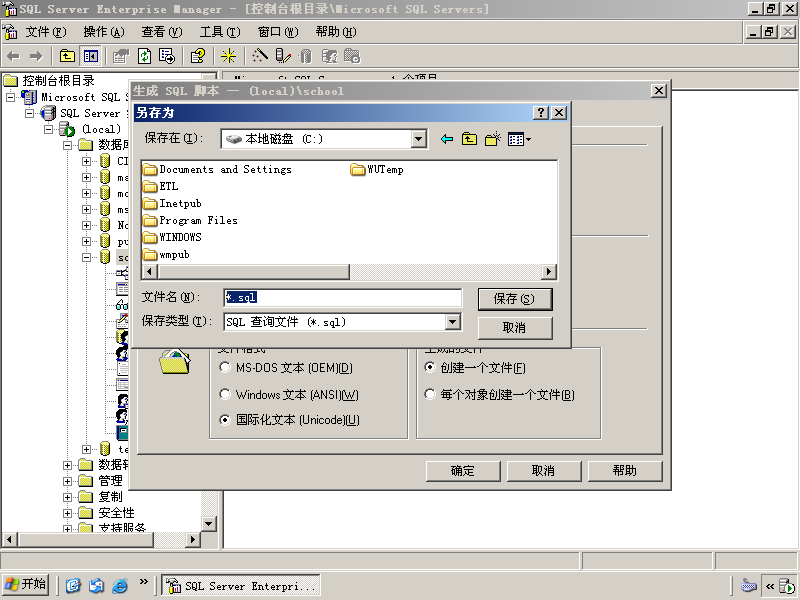Collapse the Microsoft SQL Servers tree node
This screenshot has width=800, height=600.
[x=10, y=97]
